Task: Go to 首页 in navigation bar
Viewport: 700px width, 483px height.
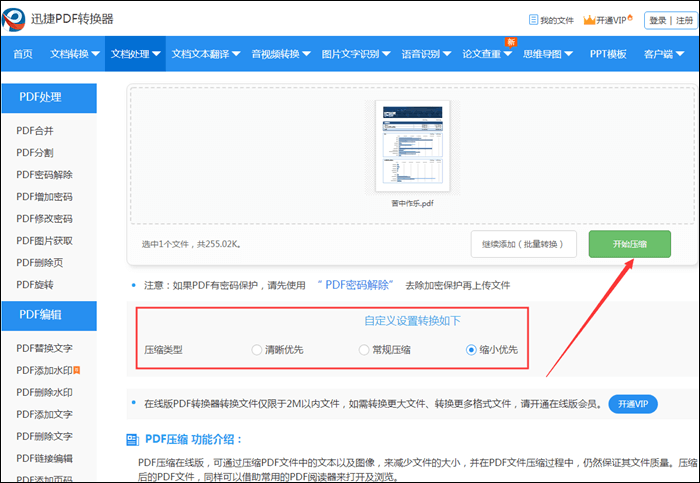Action: coord(23,54)
